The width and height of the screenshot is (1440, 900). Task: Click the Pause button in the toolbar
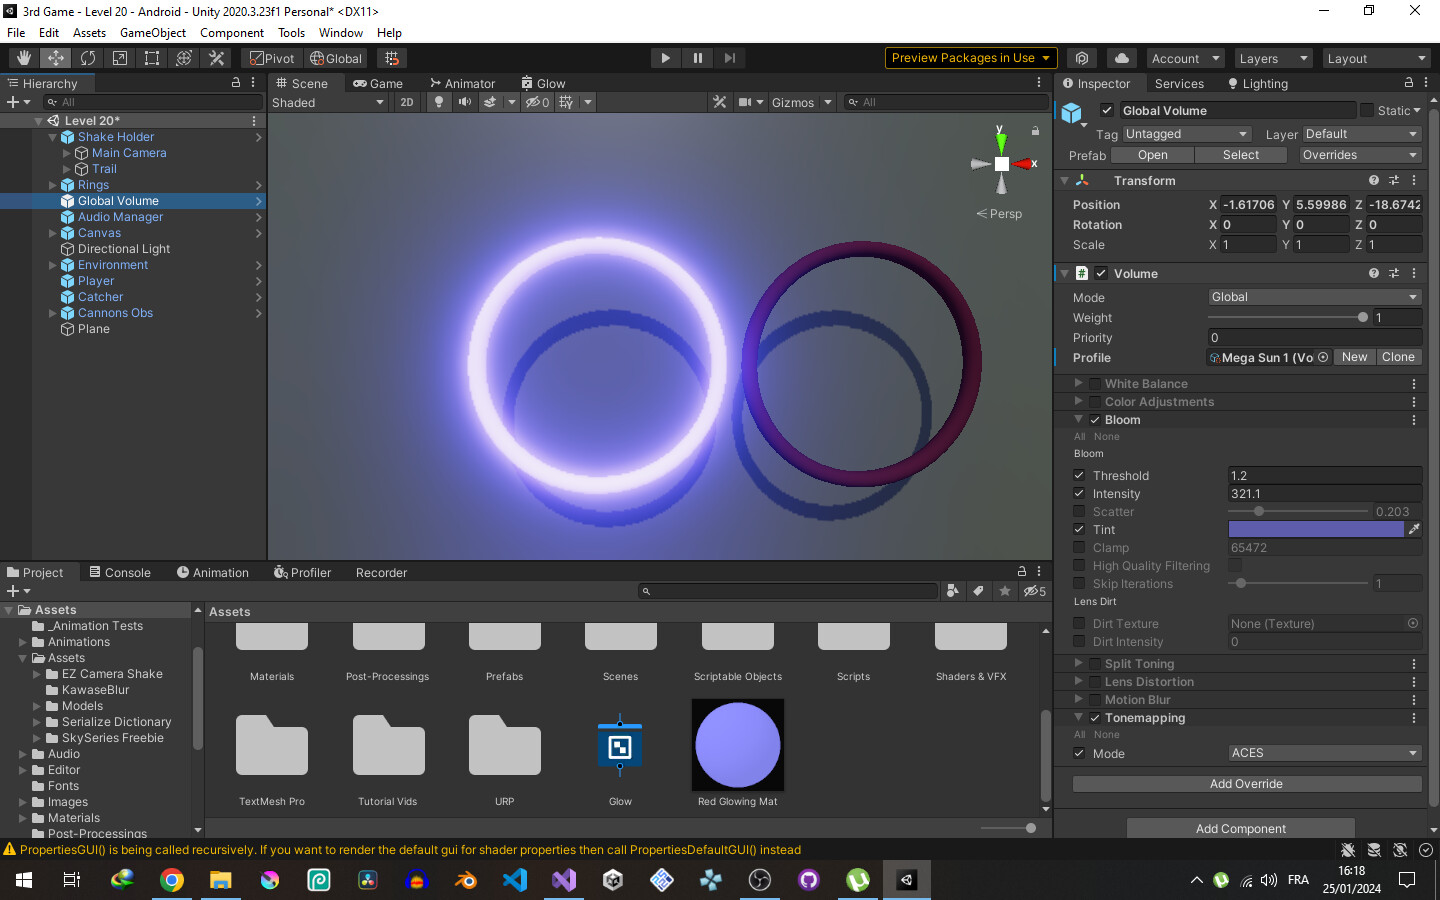697,57
